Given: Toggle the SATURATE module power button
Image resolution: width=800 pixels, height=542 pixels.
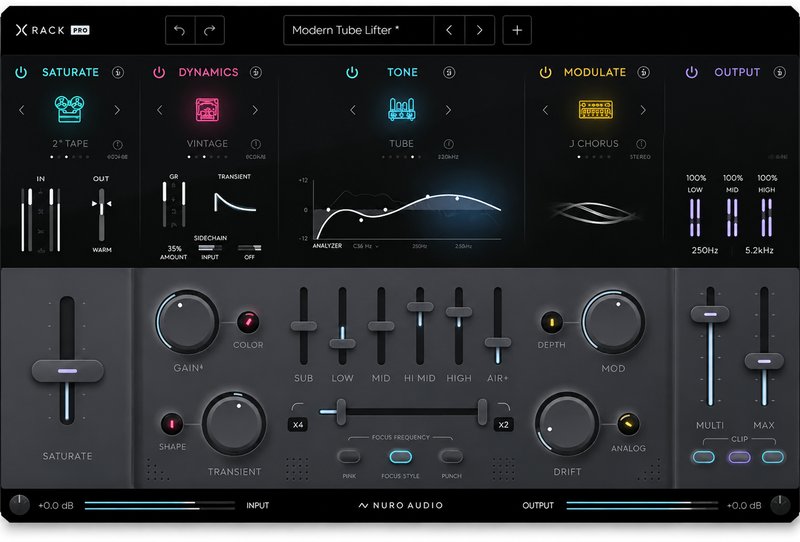Looking at the screenshot, I should (x=21, y=72).
